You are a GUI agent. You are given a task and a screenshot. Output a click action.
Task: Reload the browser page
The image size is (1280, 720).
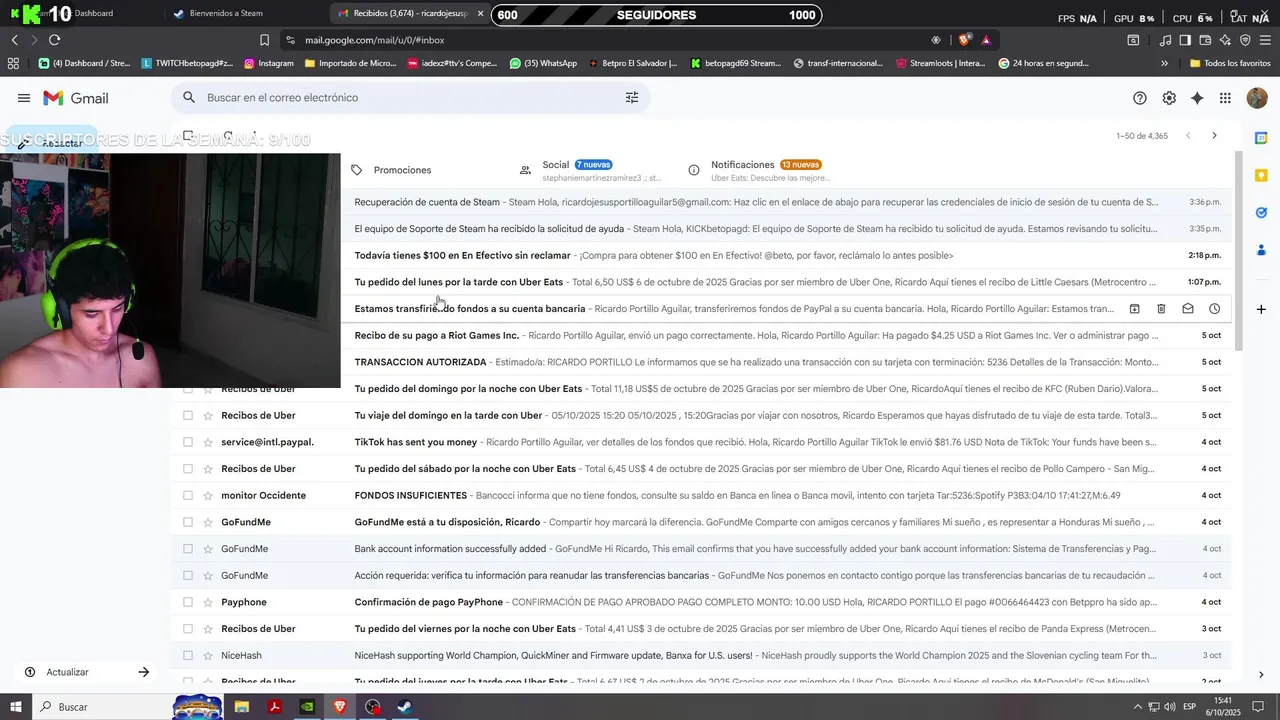coord(54,40)
